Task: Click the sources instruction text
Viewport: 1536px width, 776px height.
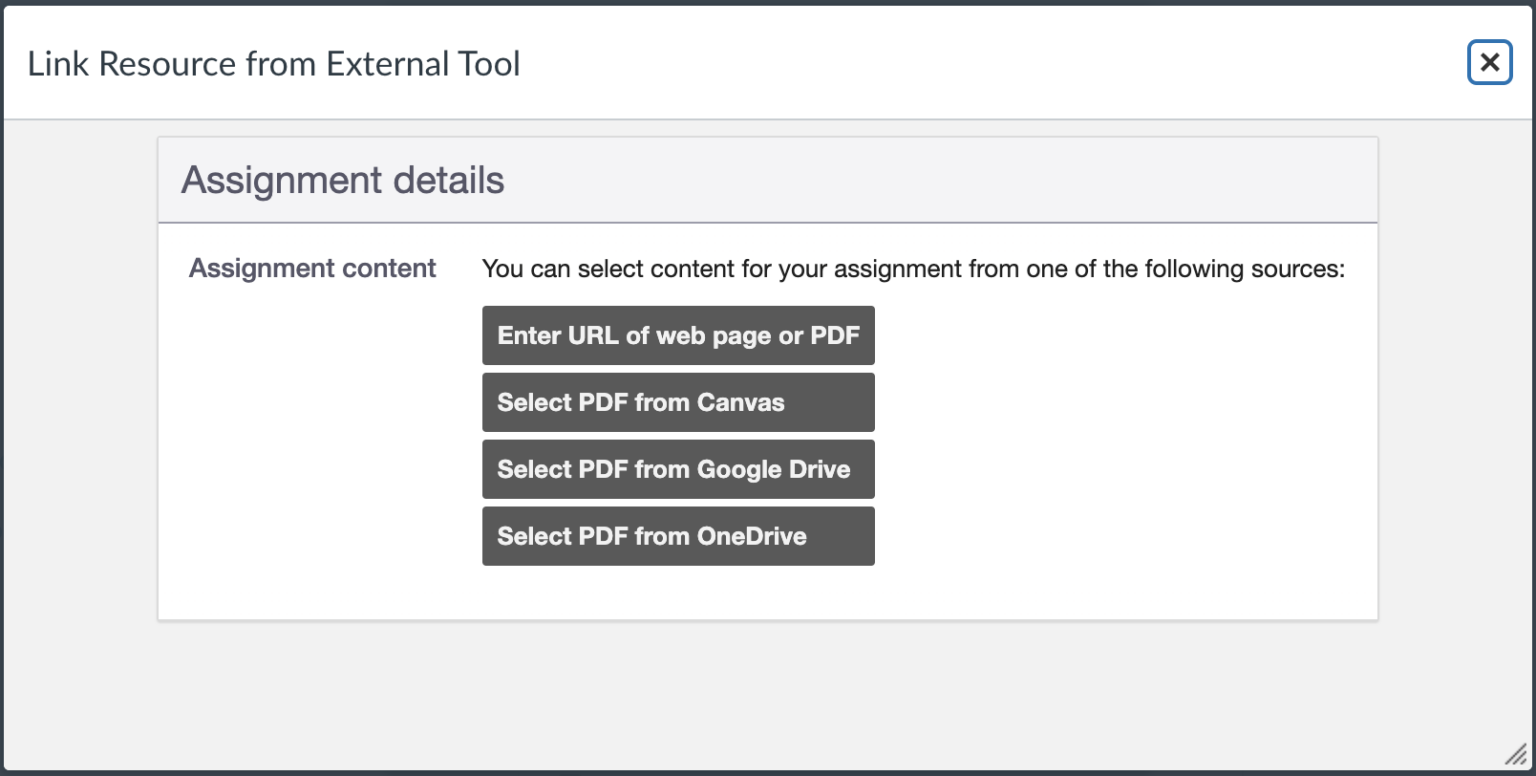Action: click(913, 268)
